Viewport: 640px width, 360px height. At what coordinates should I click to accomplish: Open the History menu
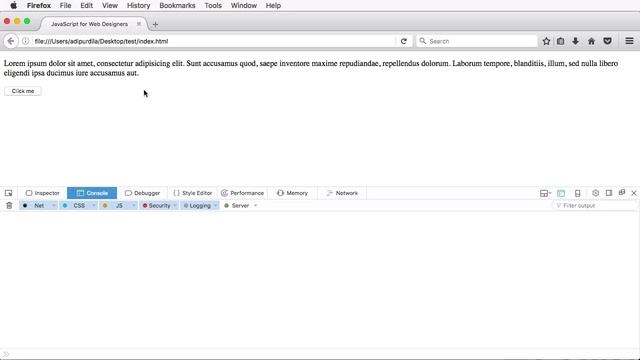(138, 6)
